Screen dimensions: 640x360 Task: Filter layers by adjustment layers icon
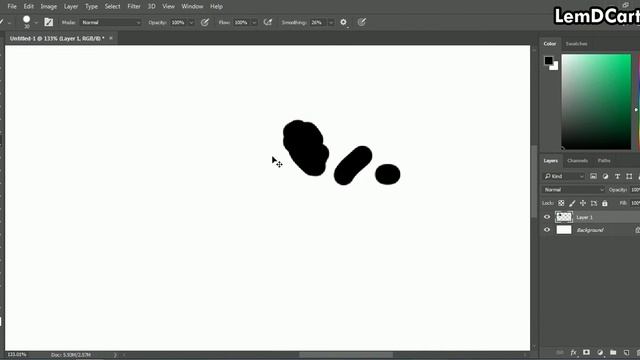[605, 176]
